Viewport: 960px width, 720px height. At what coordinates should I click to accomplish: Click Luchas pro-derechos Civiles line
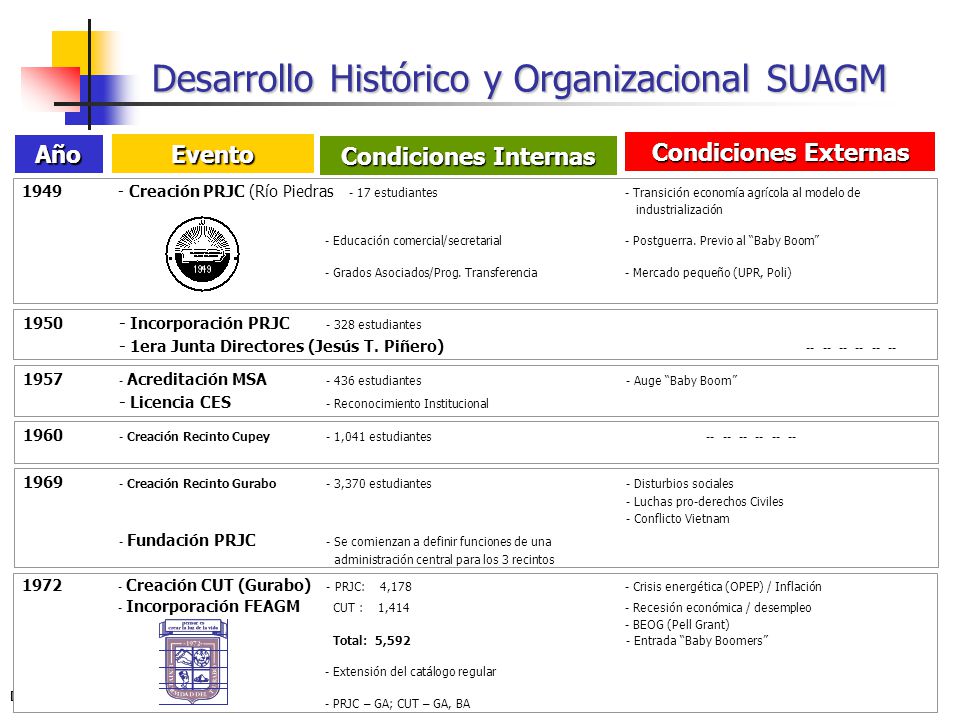tap(705, 501)
